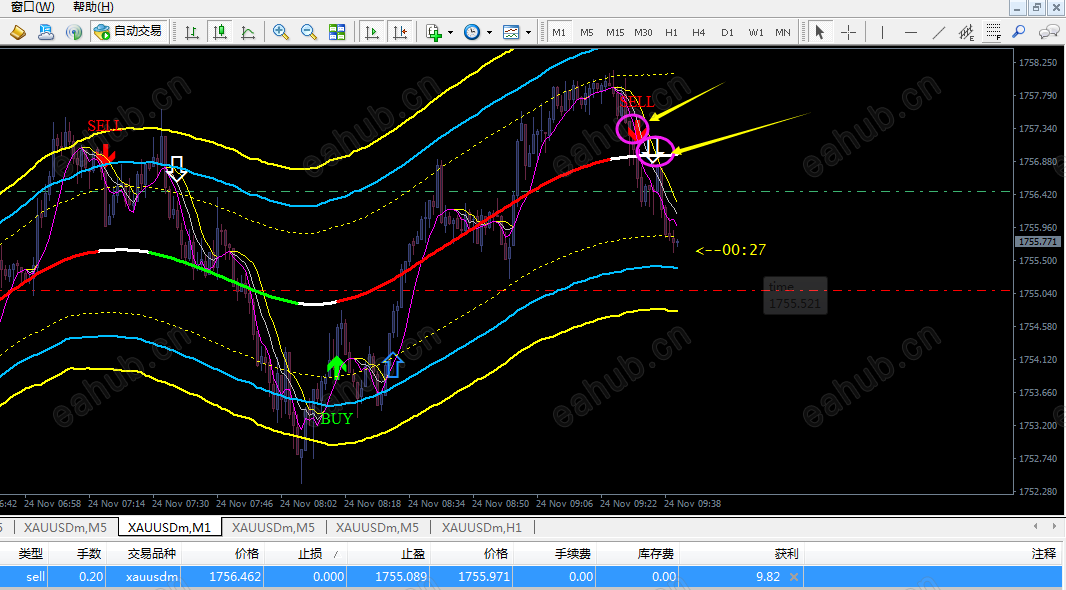Expand the indicators list dropdown arrow
1066x590 pixels.
[x=450, y=33]
